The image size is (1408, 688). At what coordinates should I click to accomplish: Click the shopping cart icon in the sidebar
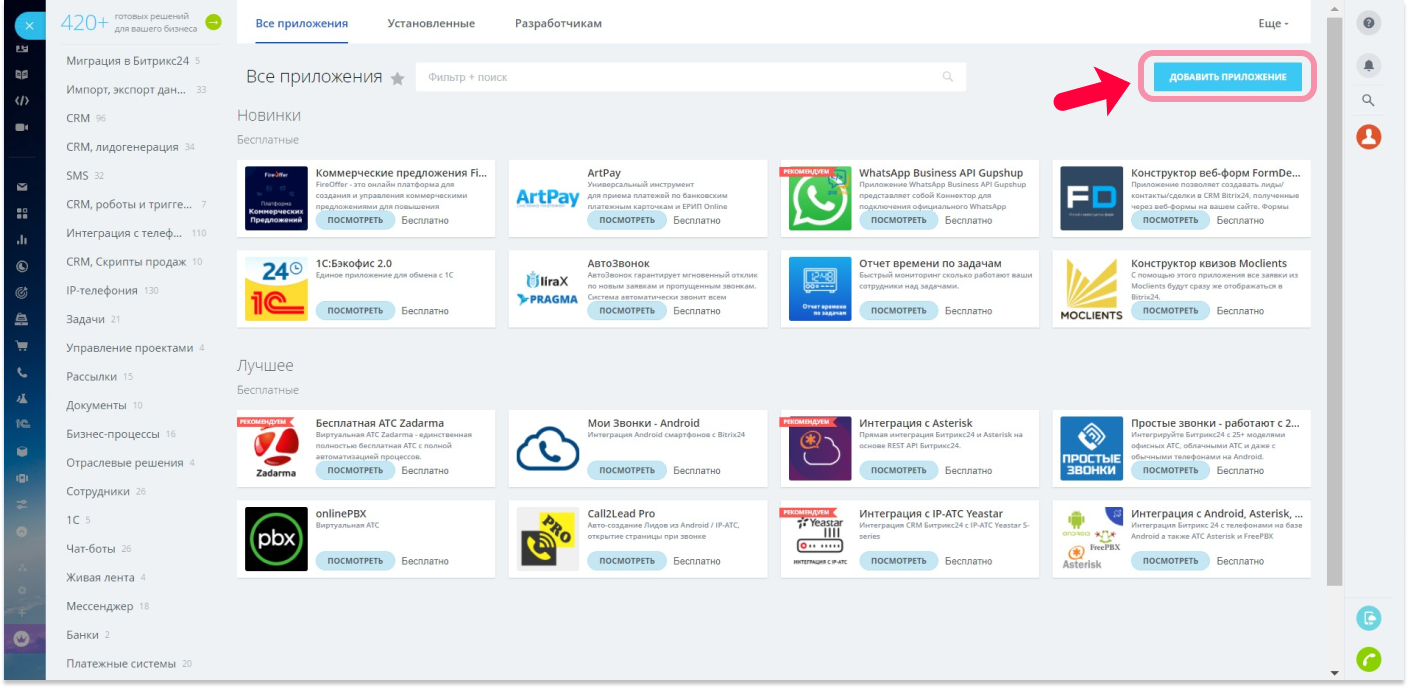pos(22,346)
